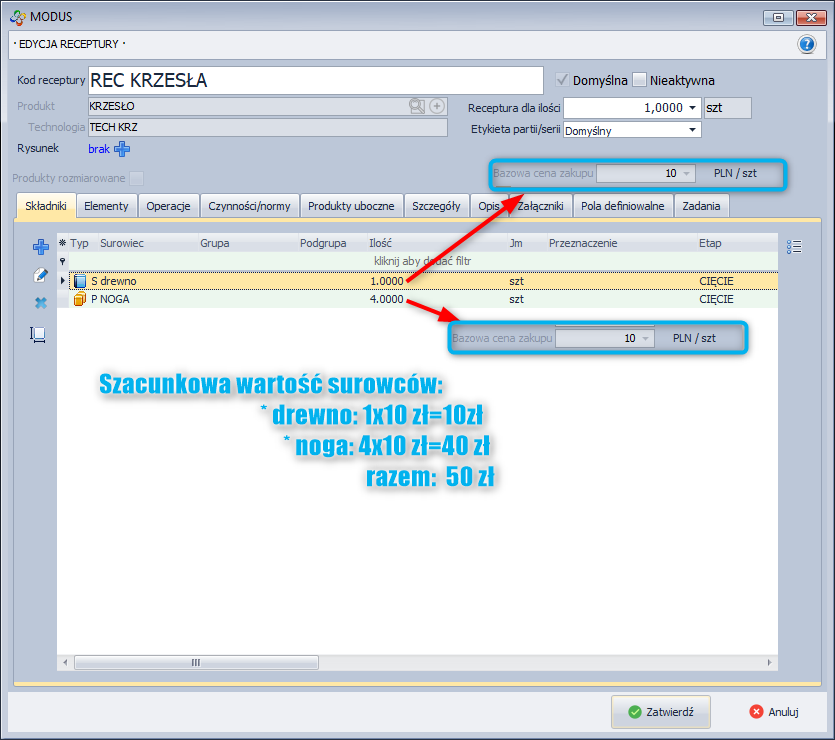The image size is (835, 740).
Task: Open column chooser icon at grid right
Action: coord(795,247)
